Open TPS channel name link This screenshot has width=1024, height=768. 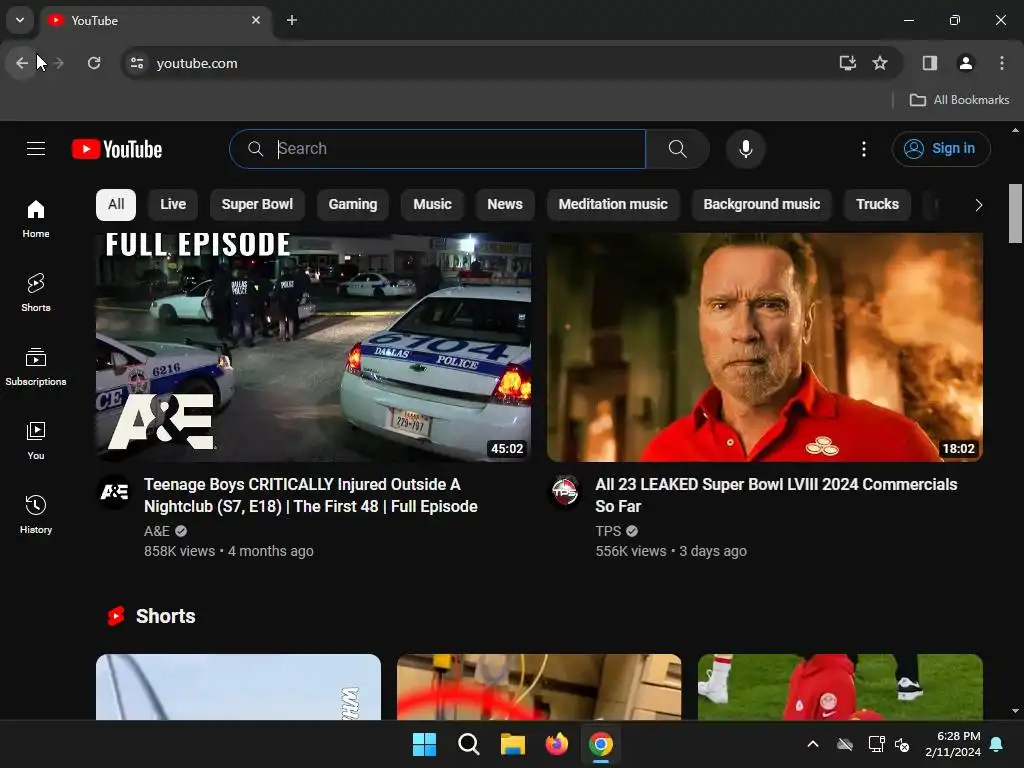[x=608, y=531]
